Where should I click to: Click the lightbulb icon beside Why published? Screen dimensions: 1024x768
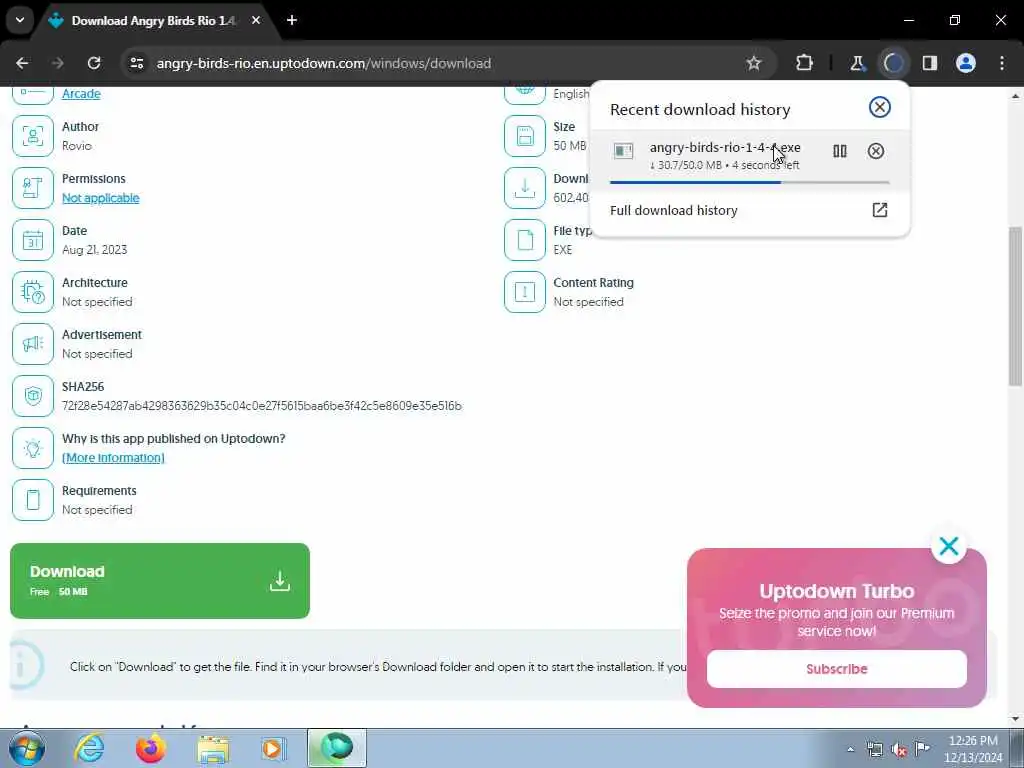(x=33, y=448)
